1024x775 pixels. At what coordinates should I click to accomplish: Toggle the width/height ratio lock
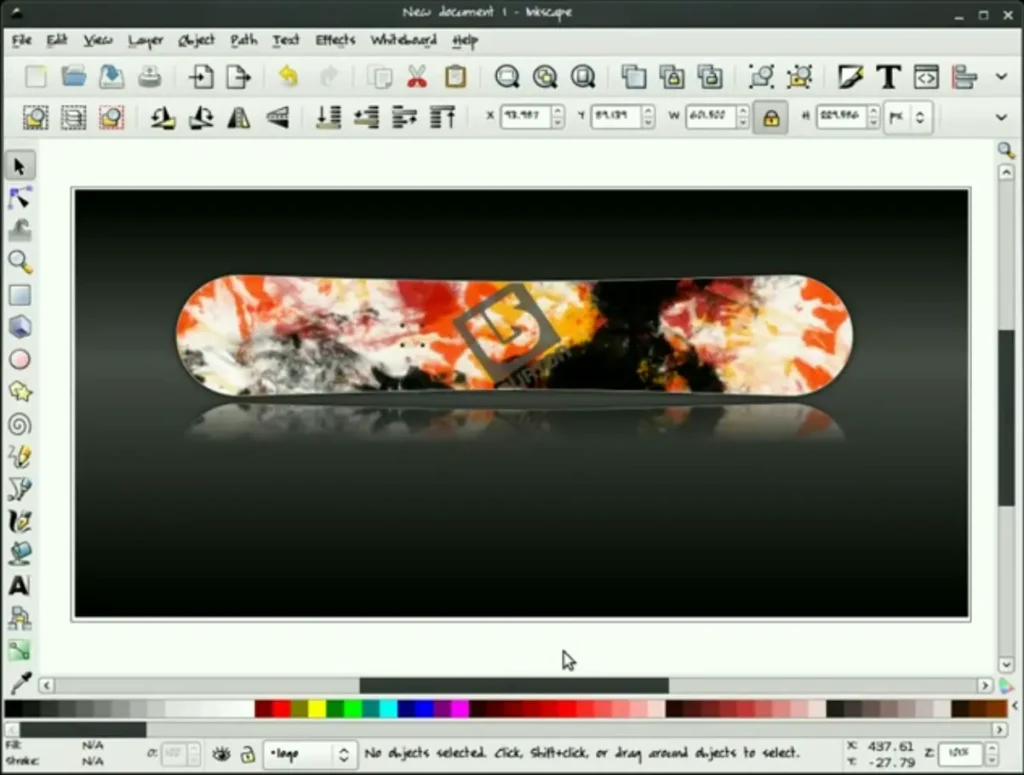(771, 118)
